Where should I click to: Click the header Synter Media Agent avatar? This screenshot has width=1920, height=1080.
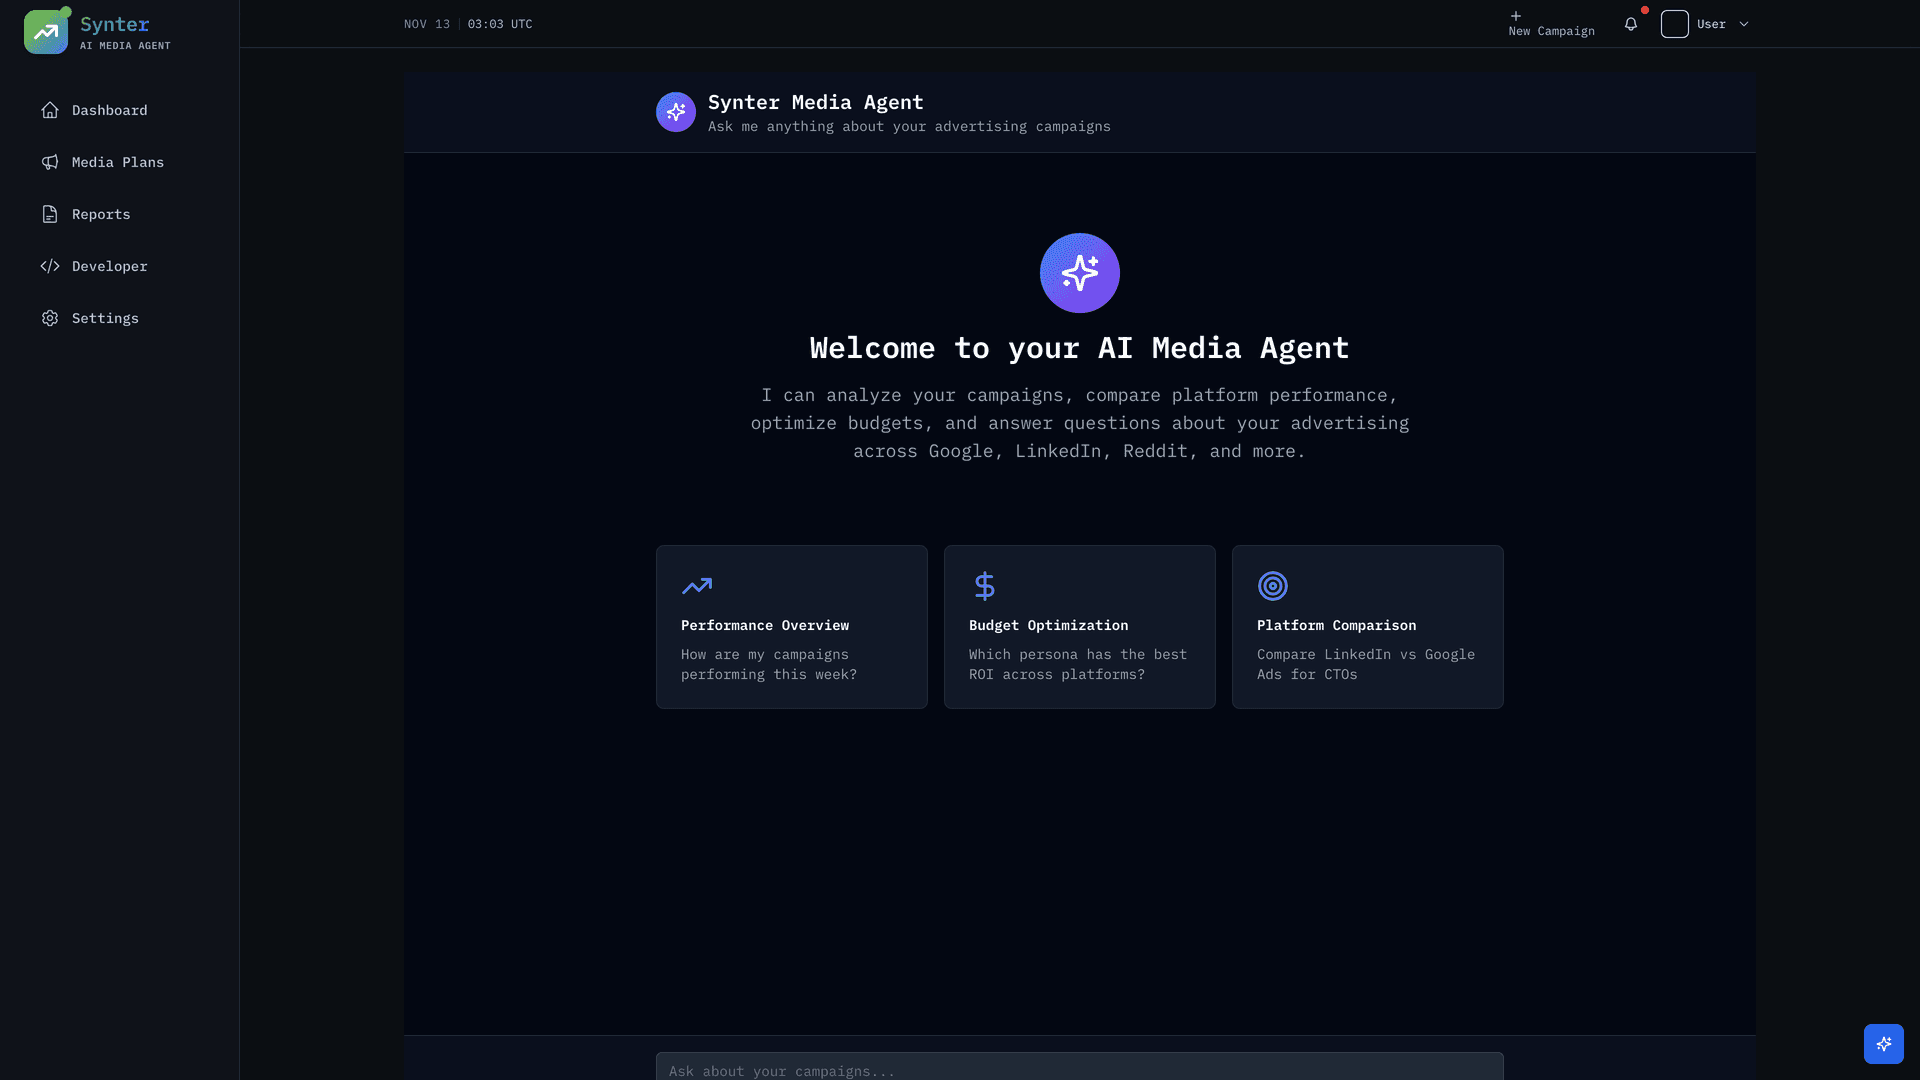pyautogui.click(x=676, y=112)
